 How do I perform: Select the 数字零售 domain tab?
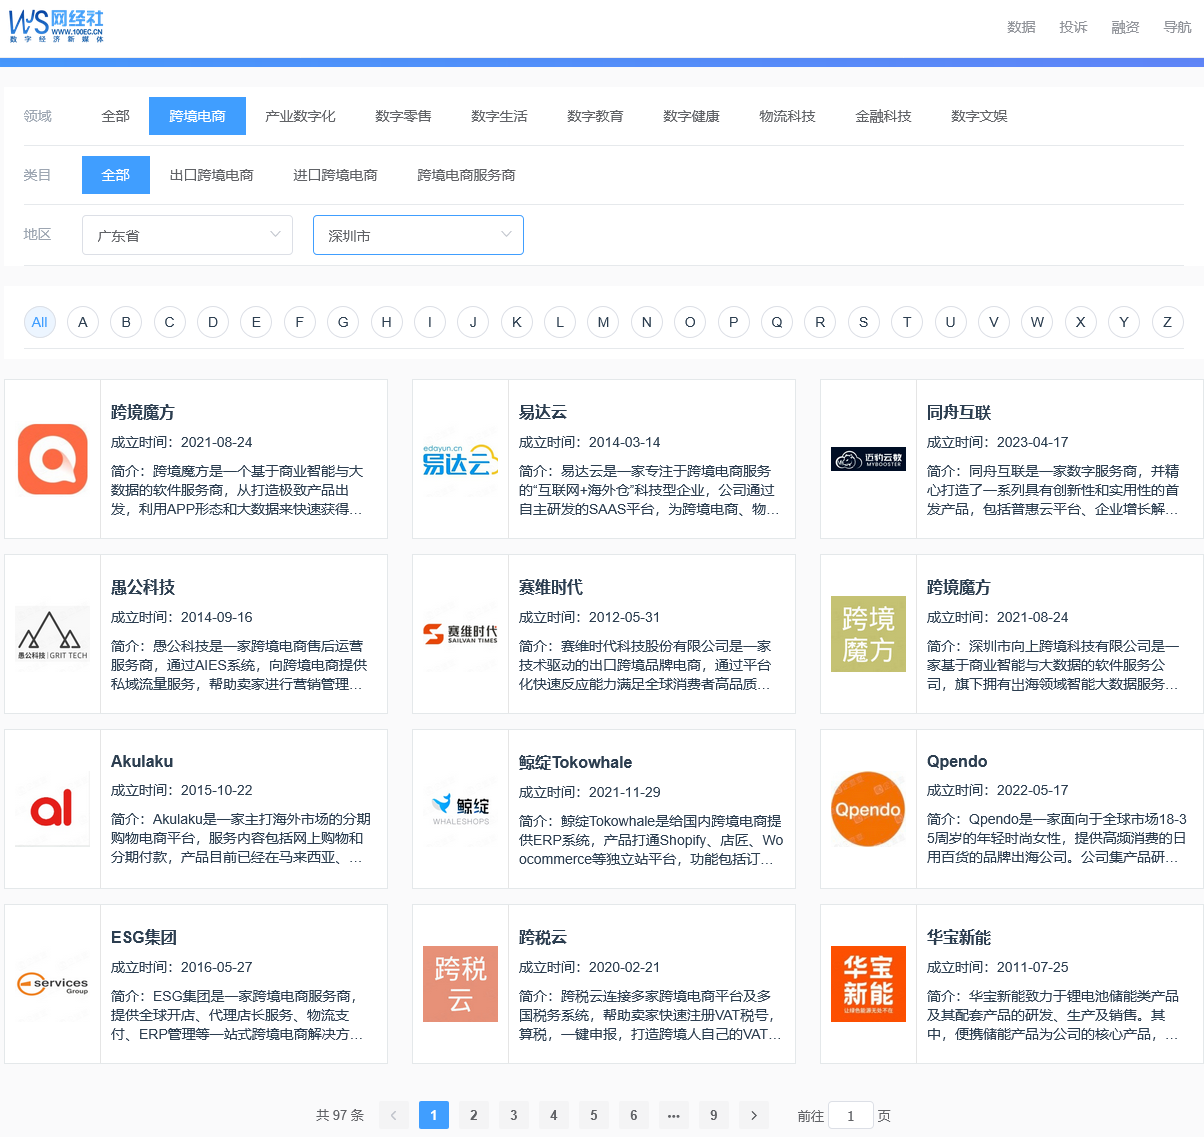(x=403, y=116)
